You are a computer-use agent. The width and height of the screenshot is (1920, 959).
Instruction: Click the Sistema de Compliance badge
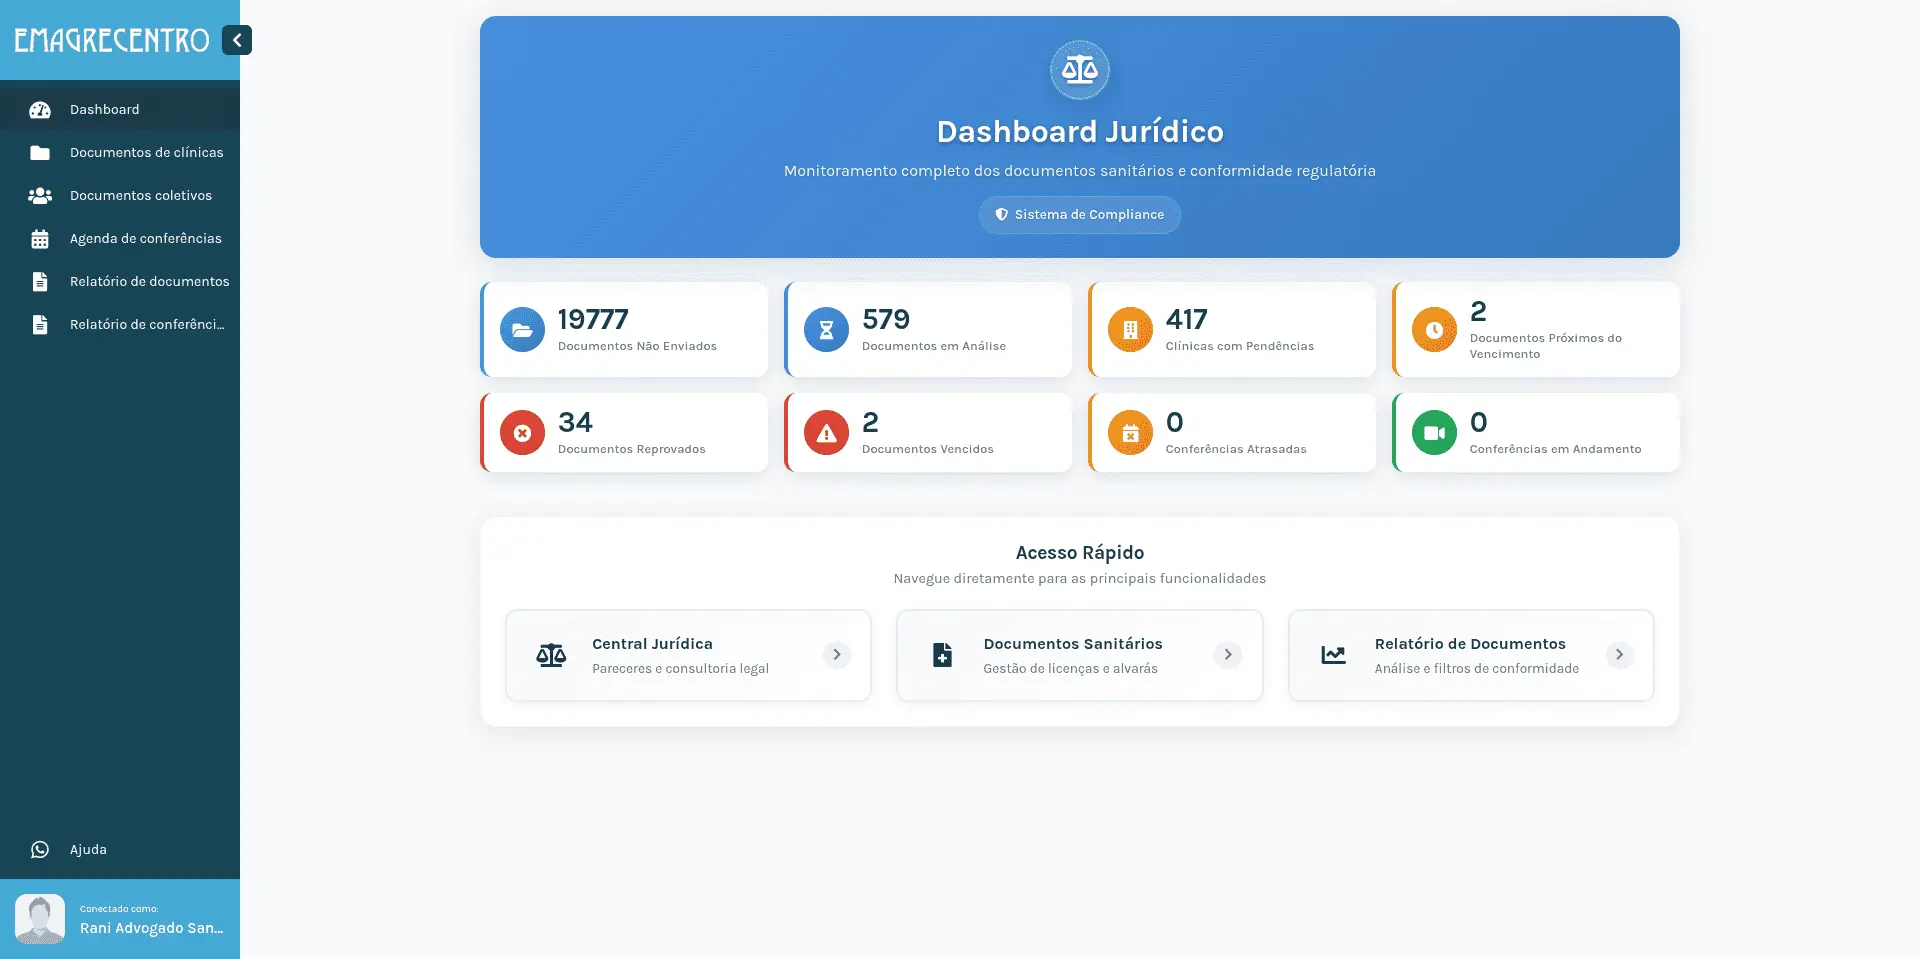(x=1079, y=215)
